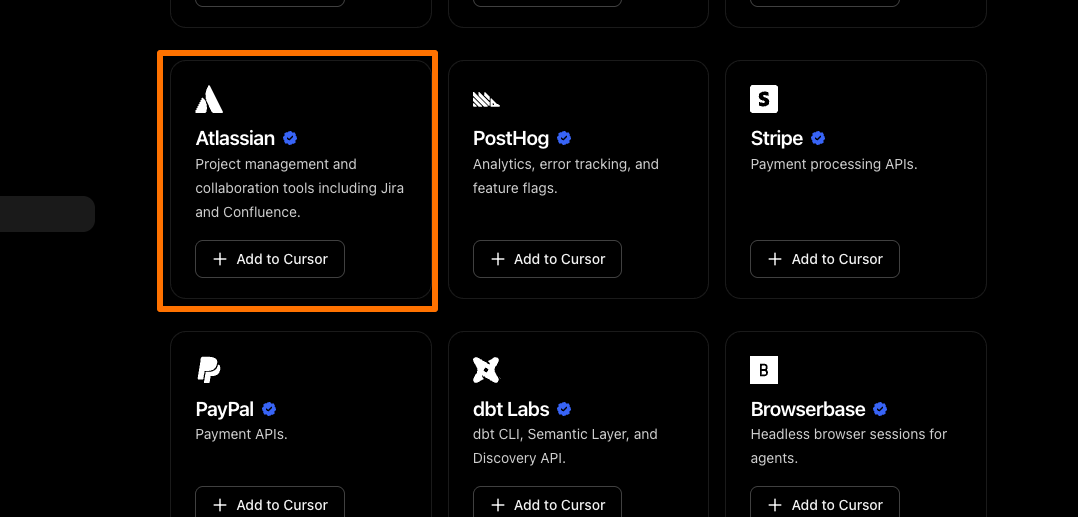Viewport: 1078px width, 517px height.
Task: Select 'dbt CLI, Semantic Layer' description
Action: tap(565, 446)
